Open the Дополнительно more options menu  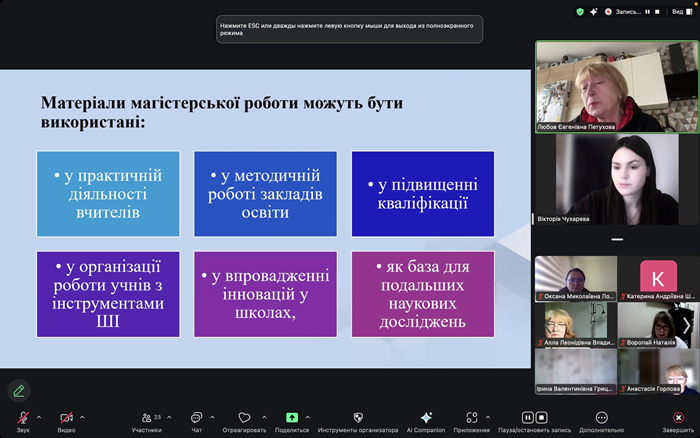tap(601, 417)
